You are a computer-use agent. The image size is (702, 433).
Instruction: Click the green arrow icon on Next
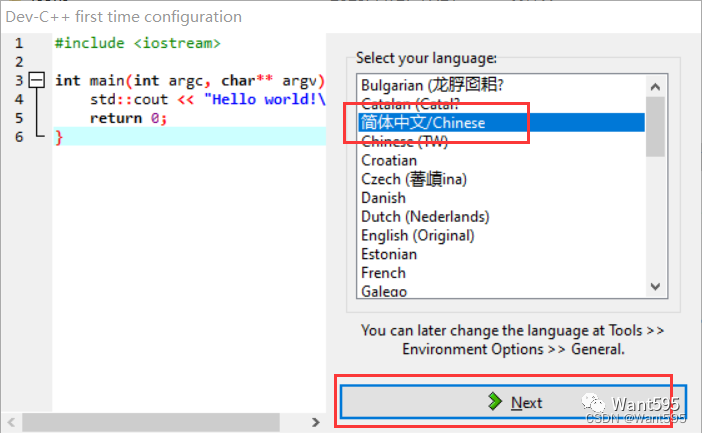[495, 401]
